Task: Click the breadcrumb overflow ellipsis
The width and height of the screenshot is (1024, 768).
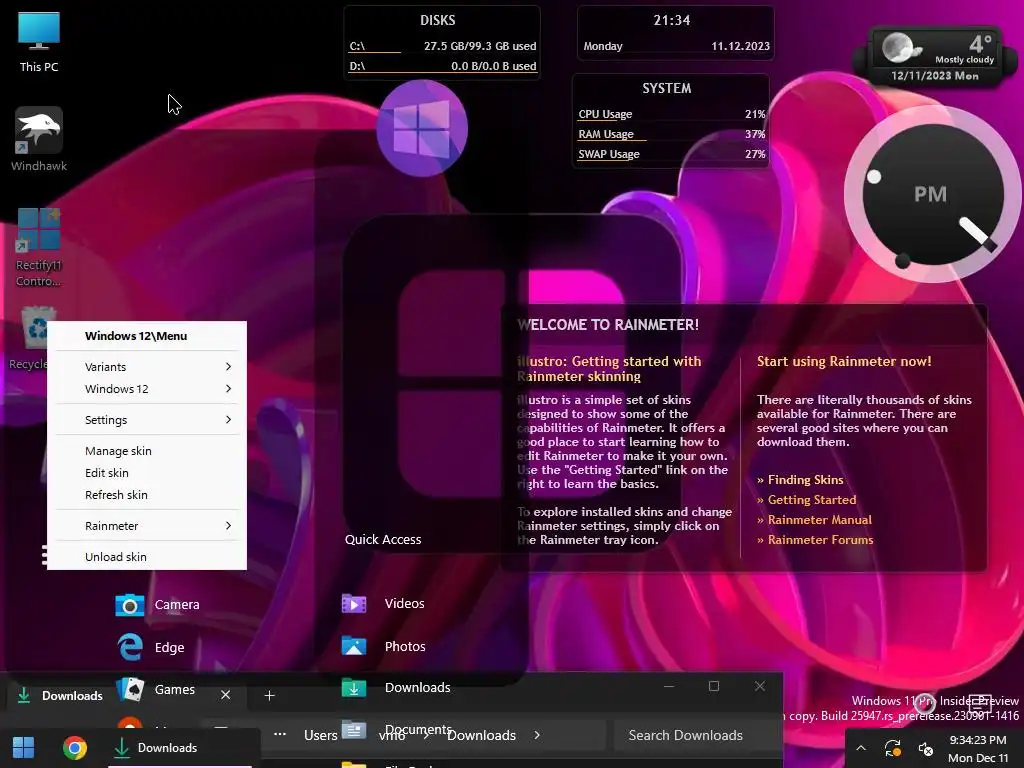Action: click(x=280, y=734)
